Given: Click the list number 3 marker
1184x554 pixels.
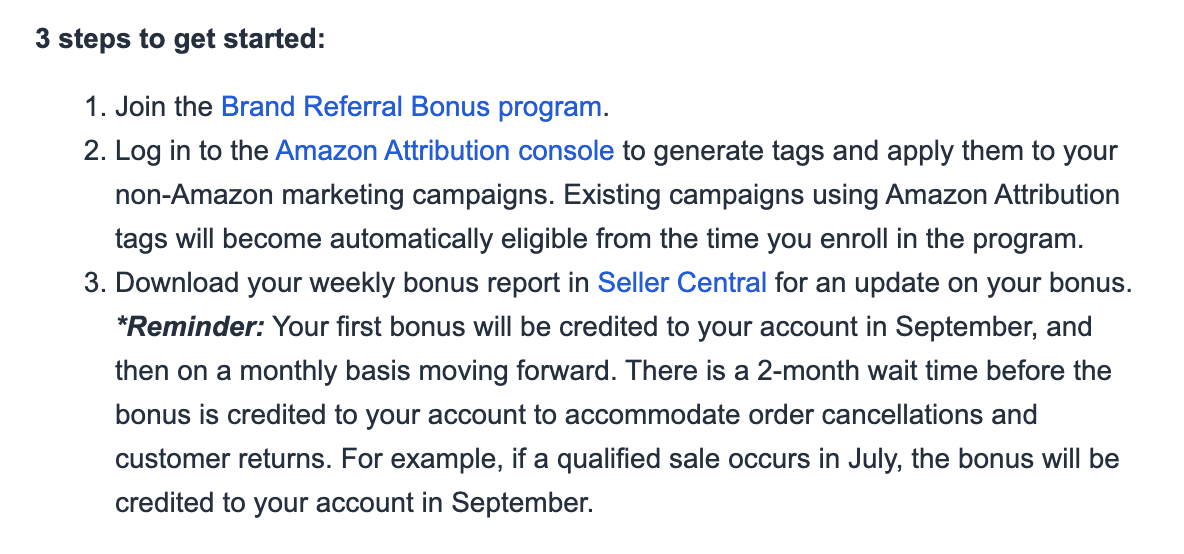Looking at the screenshot, I should 96,283.
